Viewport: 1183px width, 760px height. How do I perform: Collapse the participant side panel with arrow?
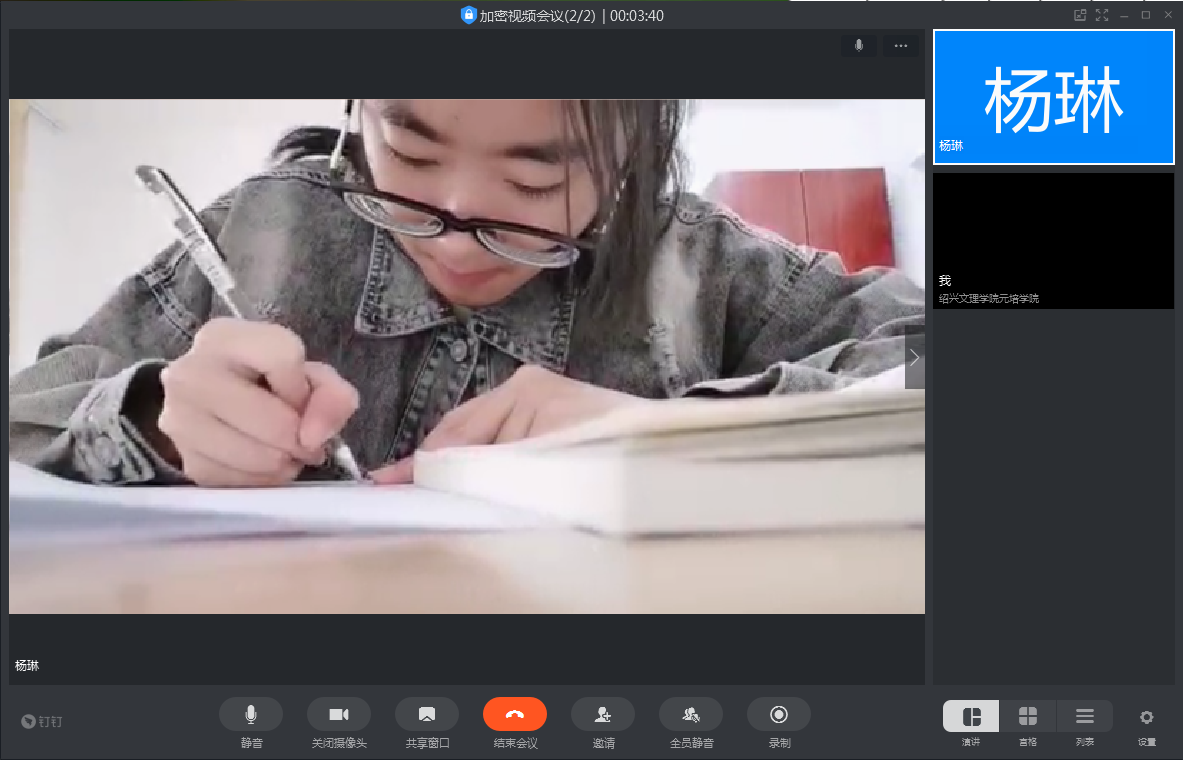(914, 357)
